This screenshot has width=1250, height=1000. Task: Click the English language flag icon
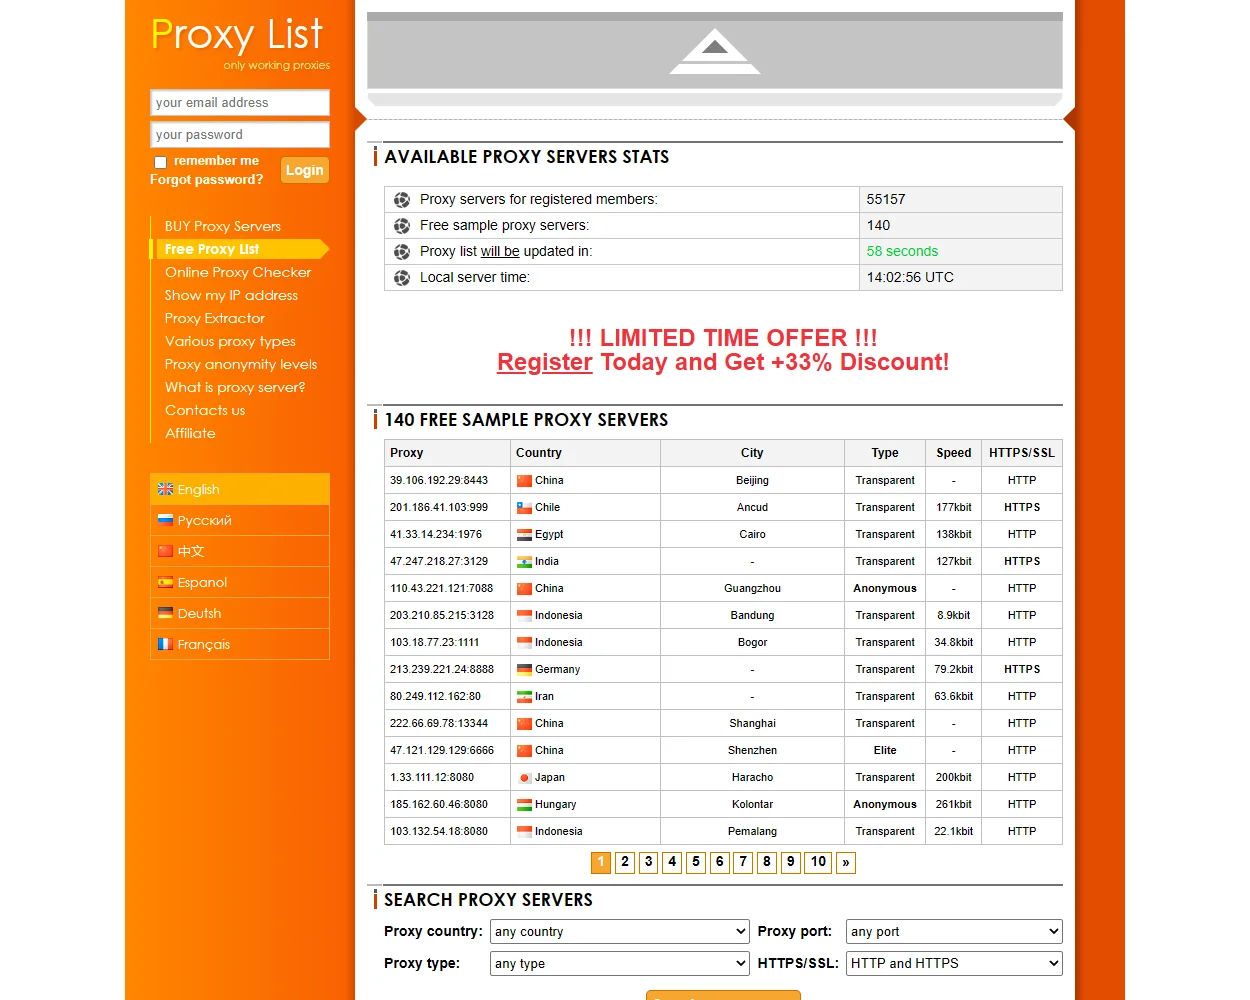pos(166,489)
